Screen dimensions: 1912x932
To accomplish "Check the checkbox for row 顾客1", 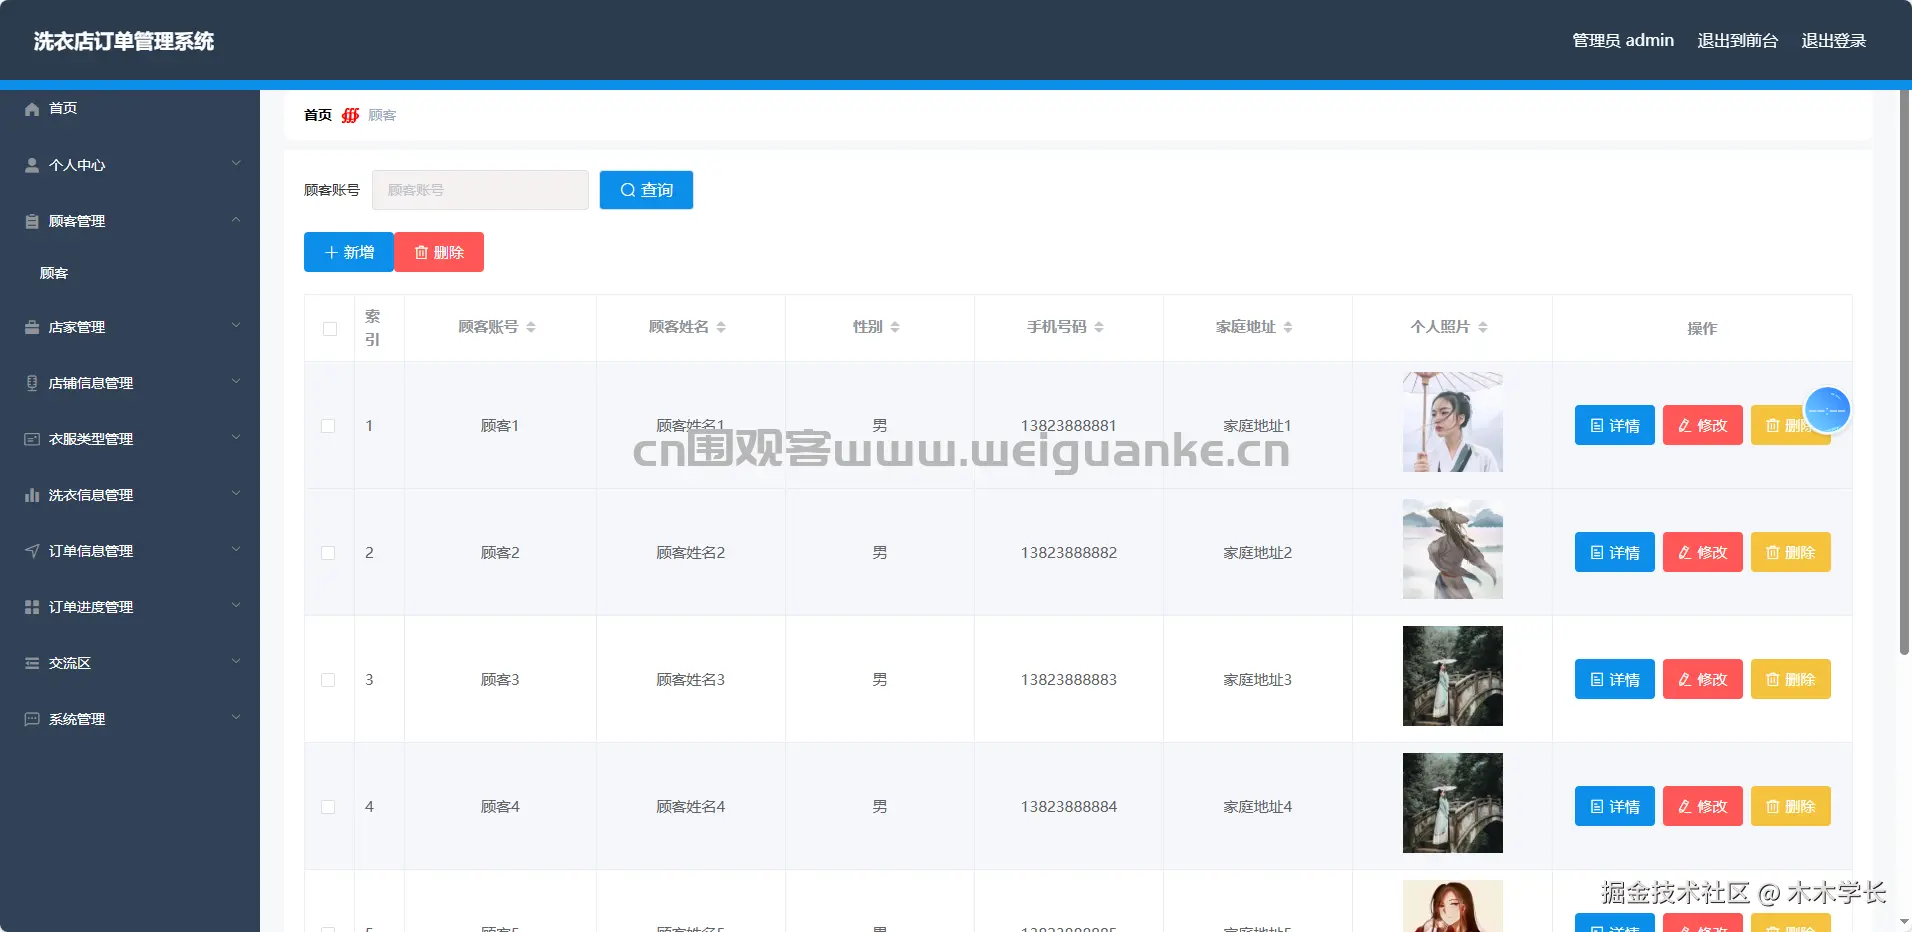I will pyautogui.click(x=328, y=426).
